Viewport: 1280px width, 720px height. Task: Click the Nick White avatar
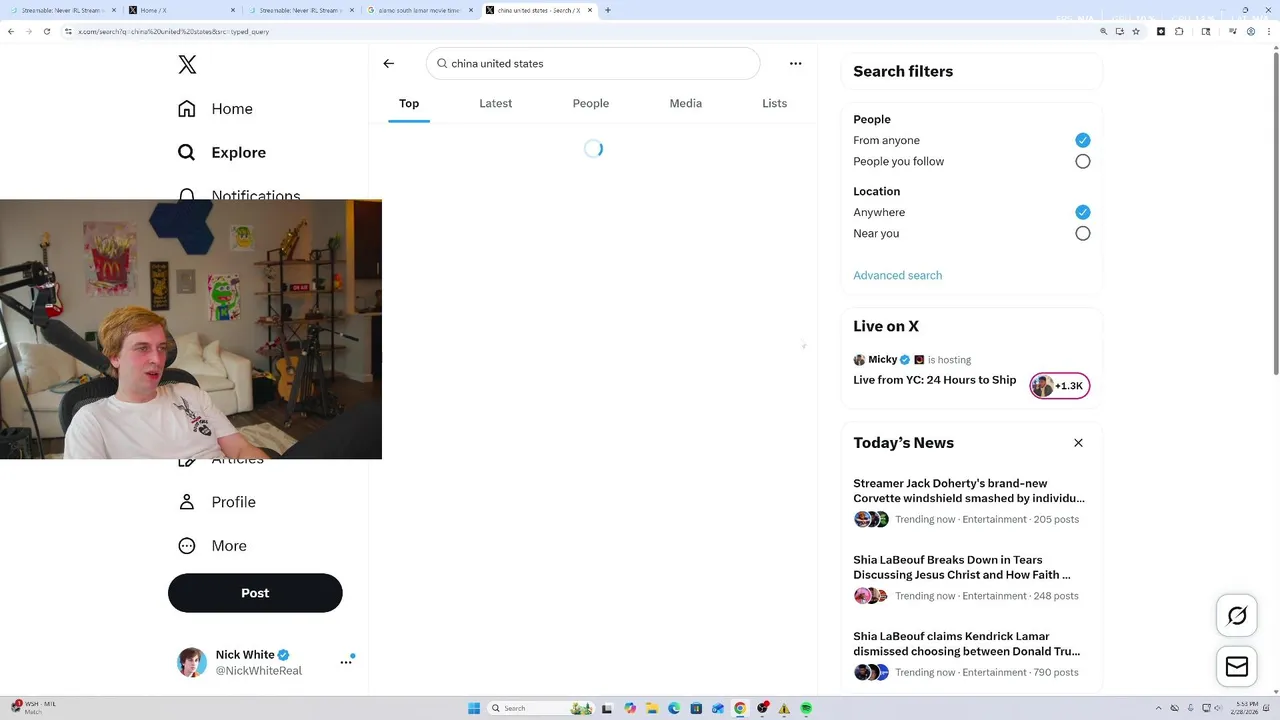[192, 662]
